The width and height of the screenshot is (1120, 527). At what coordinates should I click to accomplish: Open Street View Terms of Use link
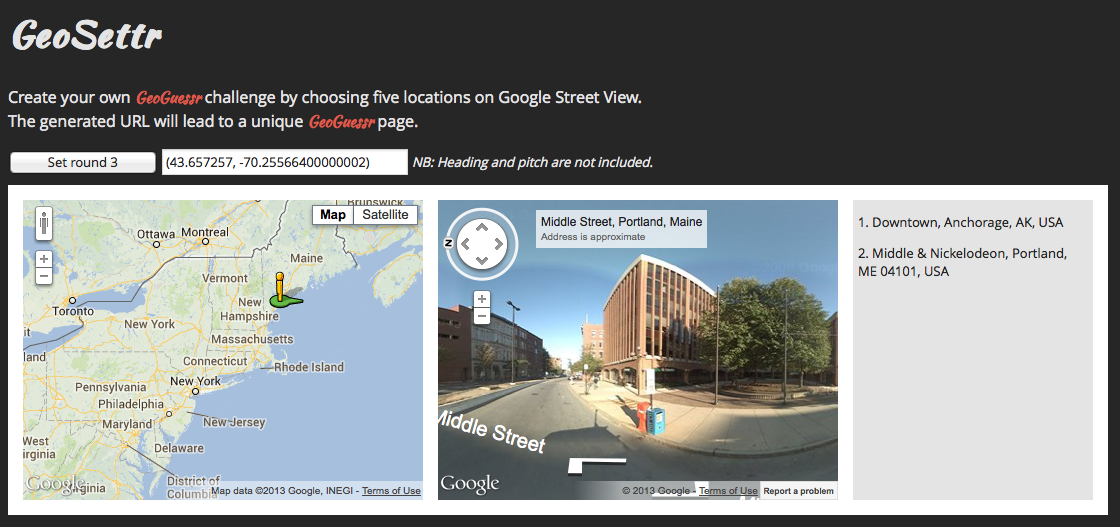728,491
